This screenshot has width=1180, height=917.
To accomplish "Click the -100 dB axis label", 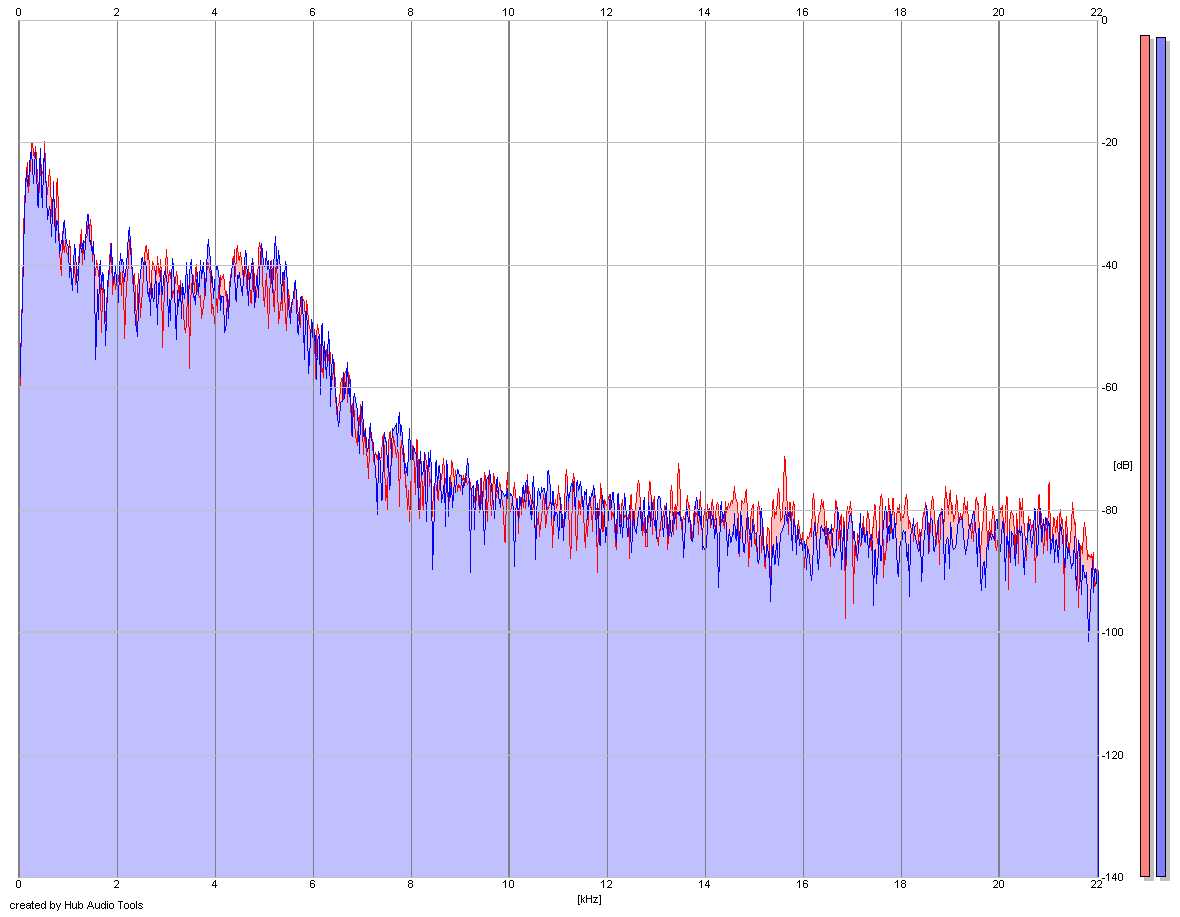I will pyautogui.click(x=1112, y=632).
